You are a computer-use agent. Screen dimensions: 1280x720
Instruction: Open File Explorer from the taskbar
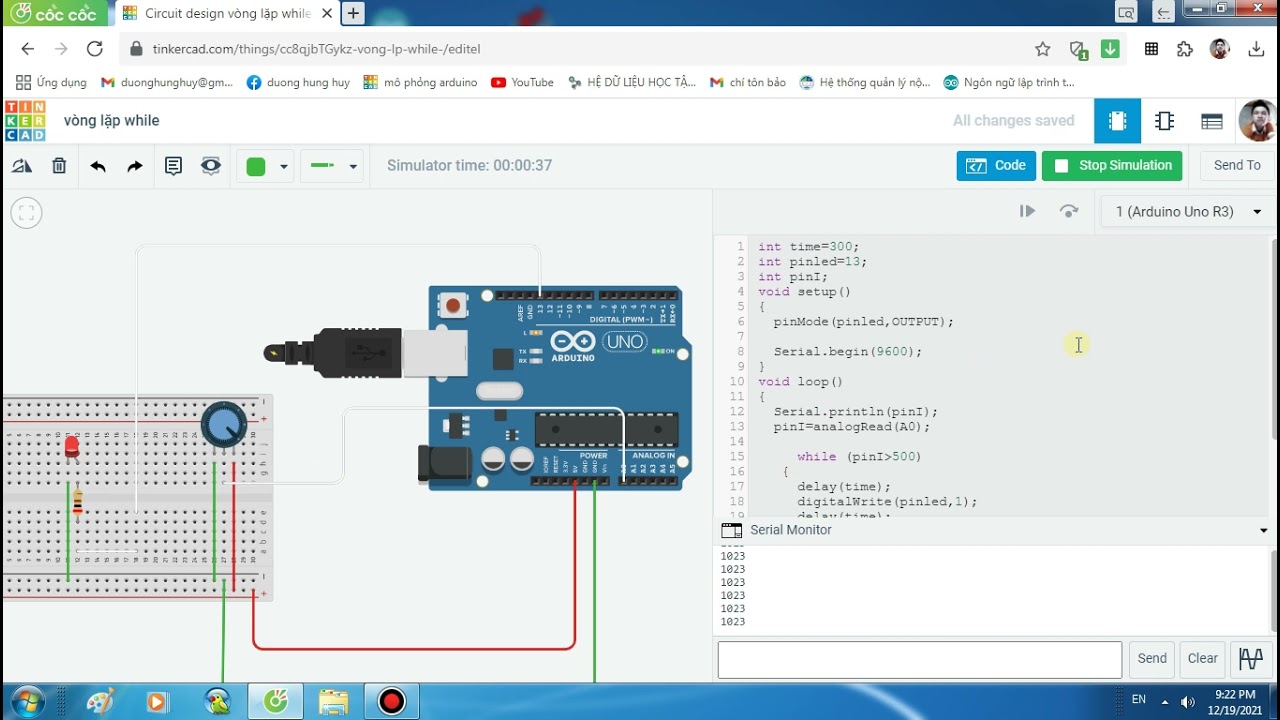334,701
